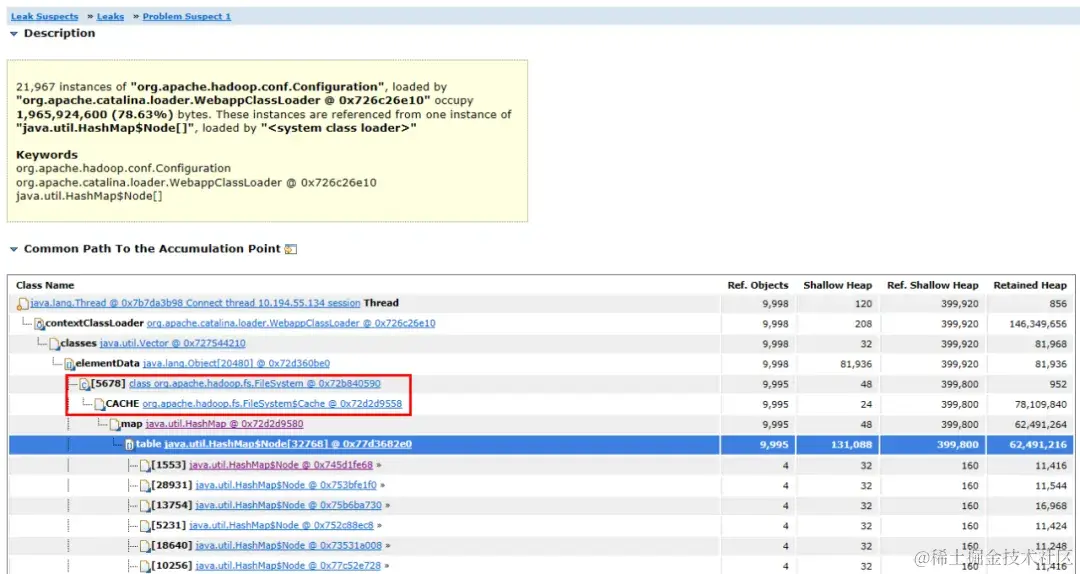1080x574 pixels.
Task: Click the Thread icon in the java.lang.Thread row
Action: [x=23, y=304]
